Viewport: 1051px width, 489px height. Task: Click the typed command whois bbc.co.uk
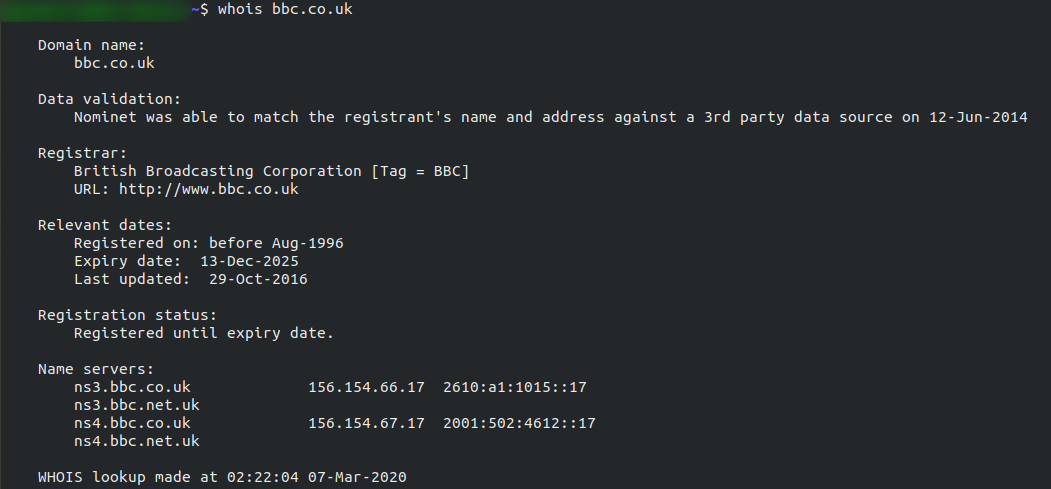click(x=285, y=9)
